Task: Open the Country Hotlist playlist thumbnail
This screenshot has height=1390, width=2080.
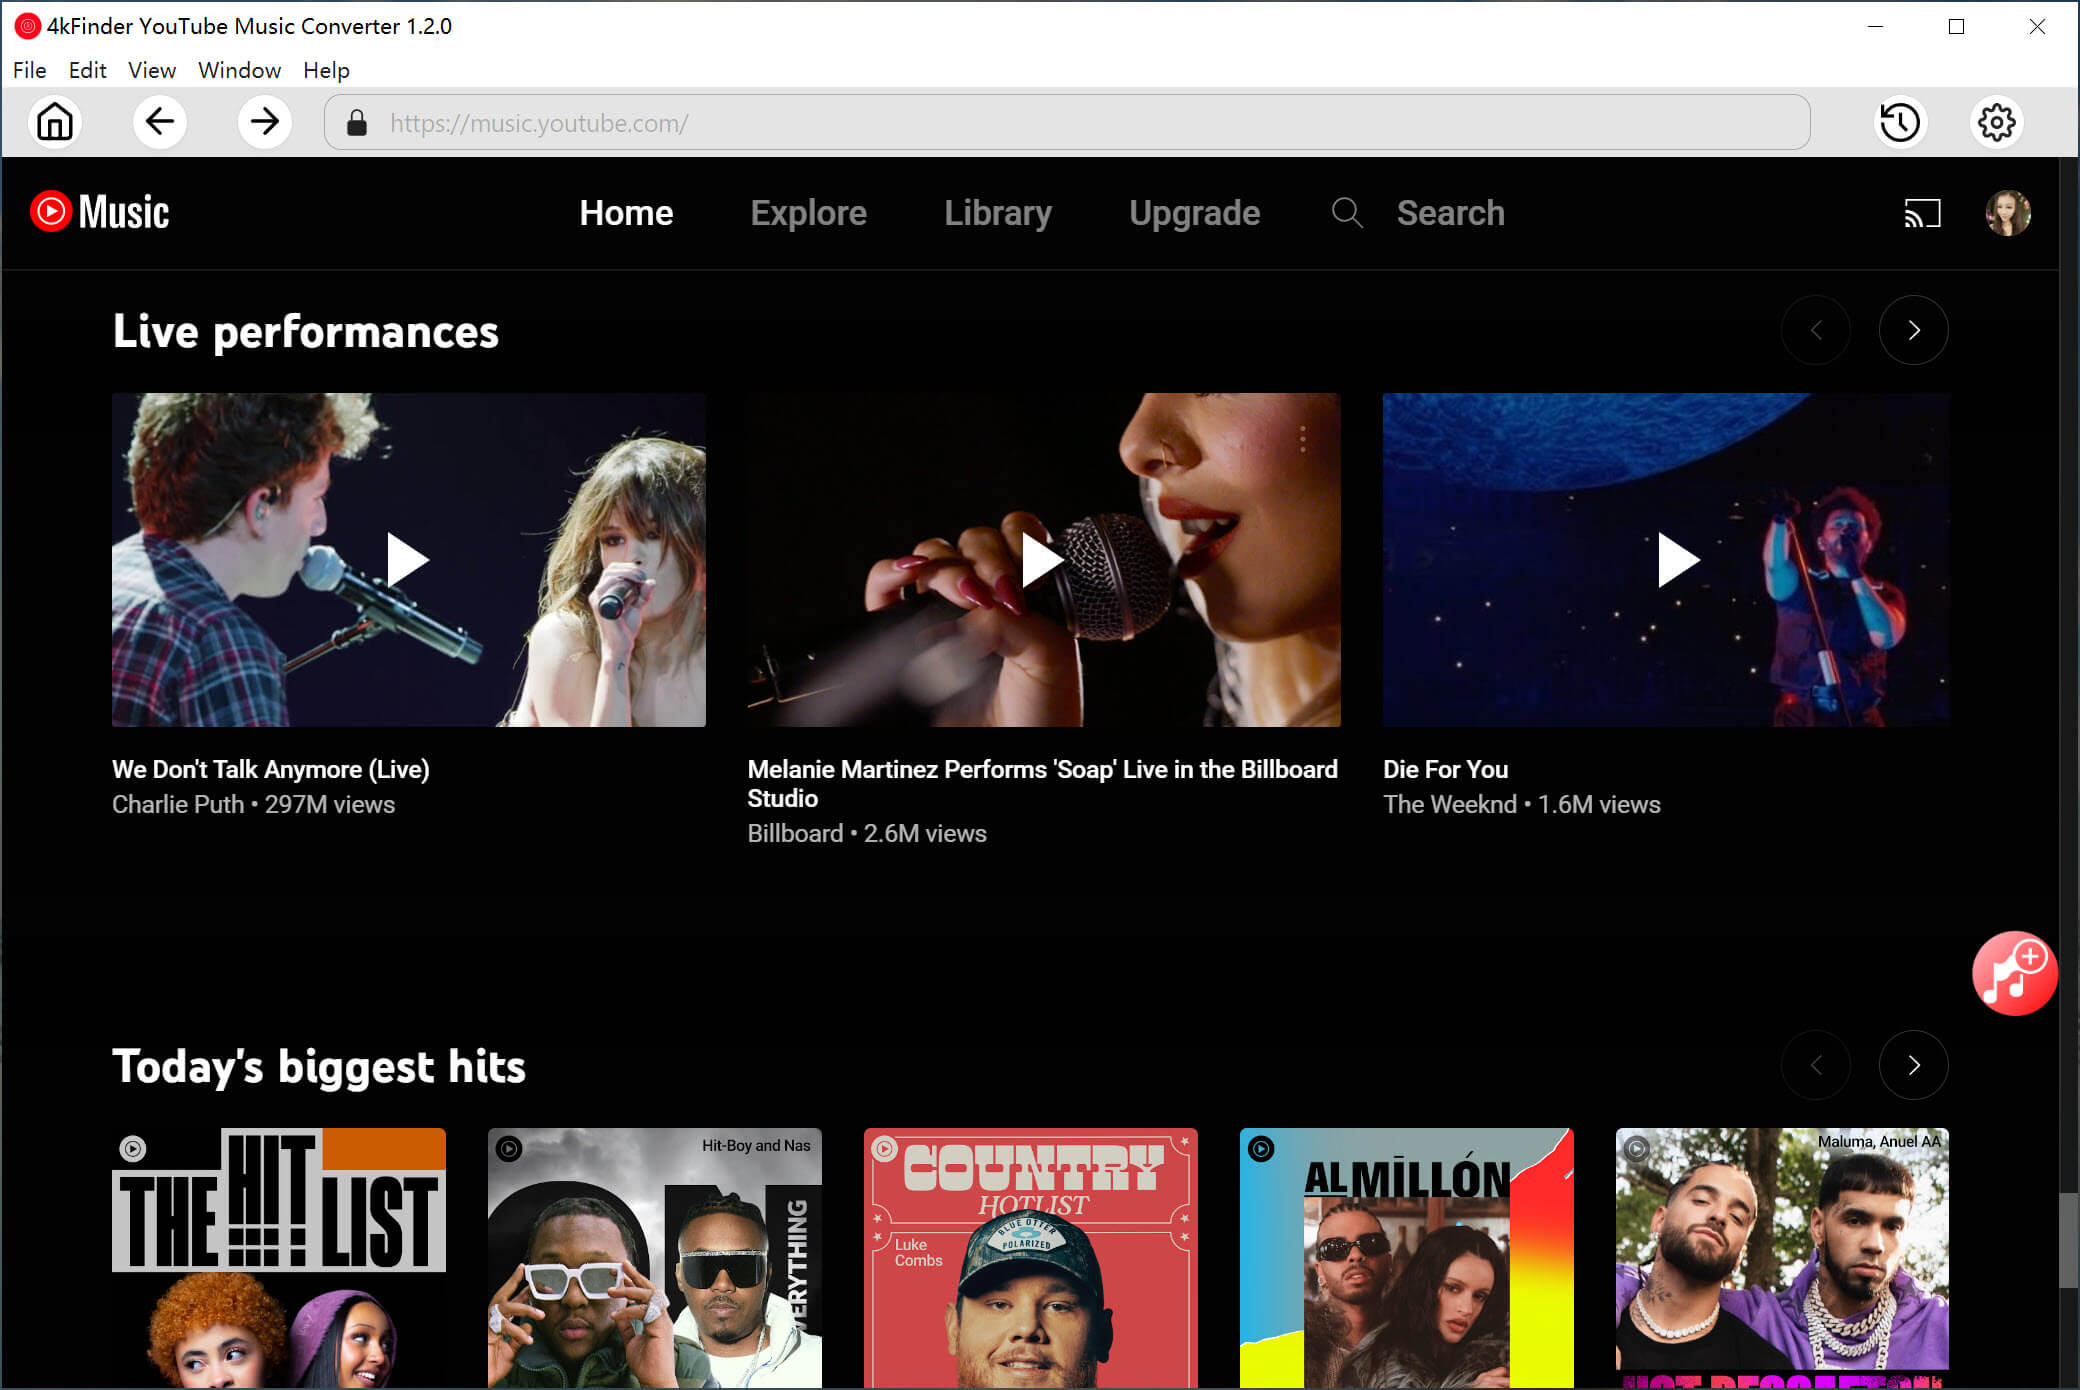Action: [1031, 1258]
